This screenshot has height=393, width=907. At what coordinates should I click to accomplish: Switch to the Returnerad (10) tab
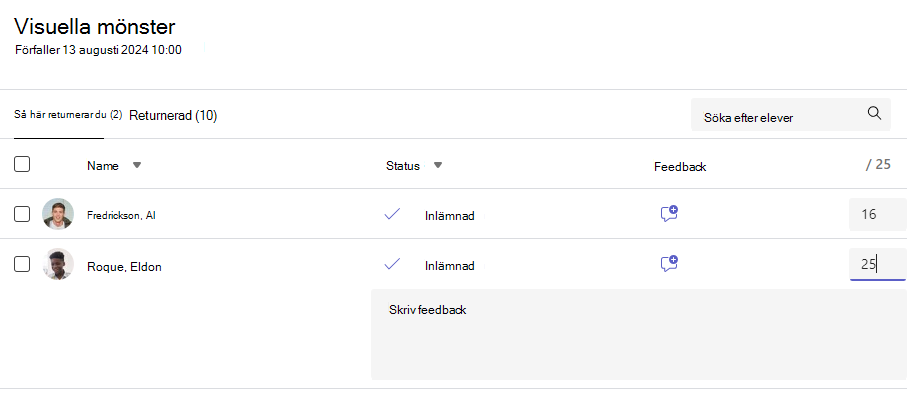pyautogui.click(x=173, y=116)
